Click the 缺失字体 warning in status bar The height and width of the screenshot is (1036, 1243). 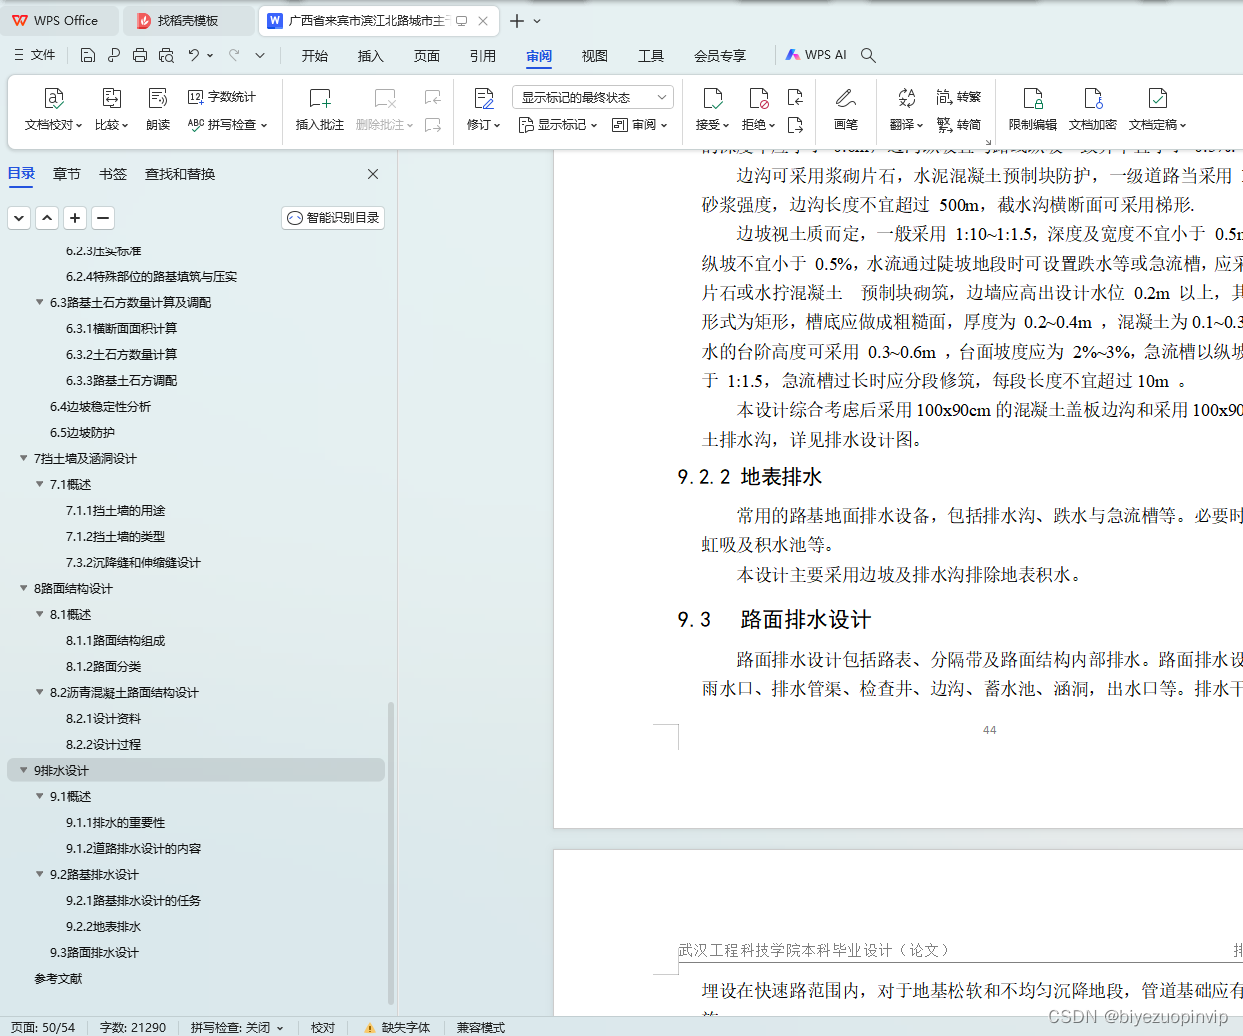tap(397, 1027)
